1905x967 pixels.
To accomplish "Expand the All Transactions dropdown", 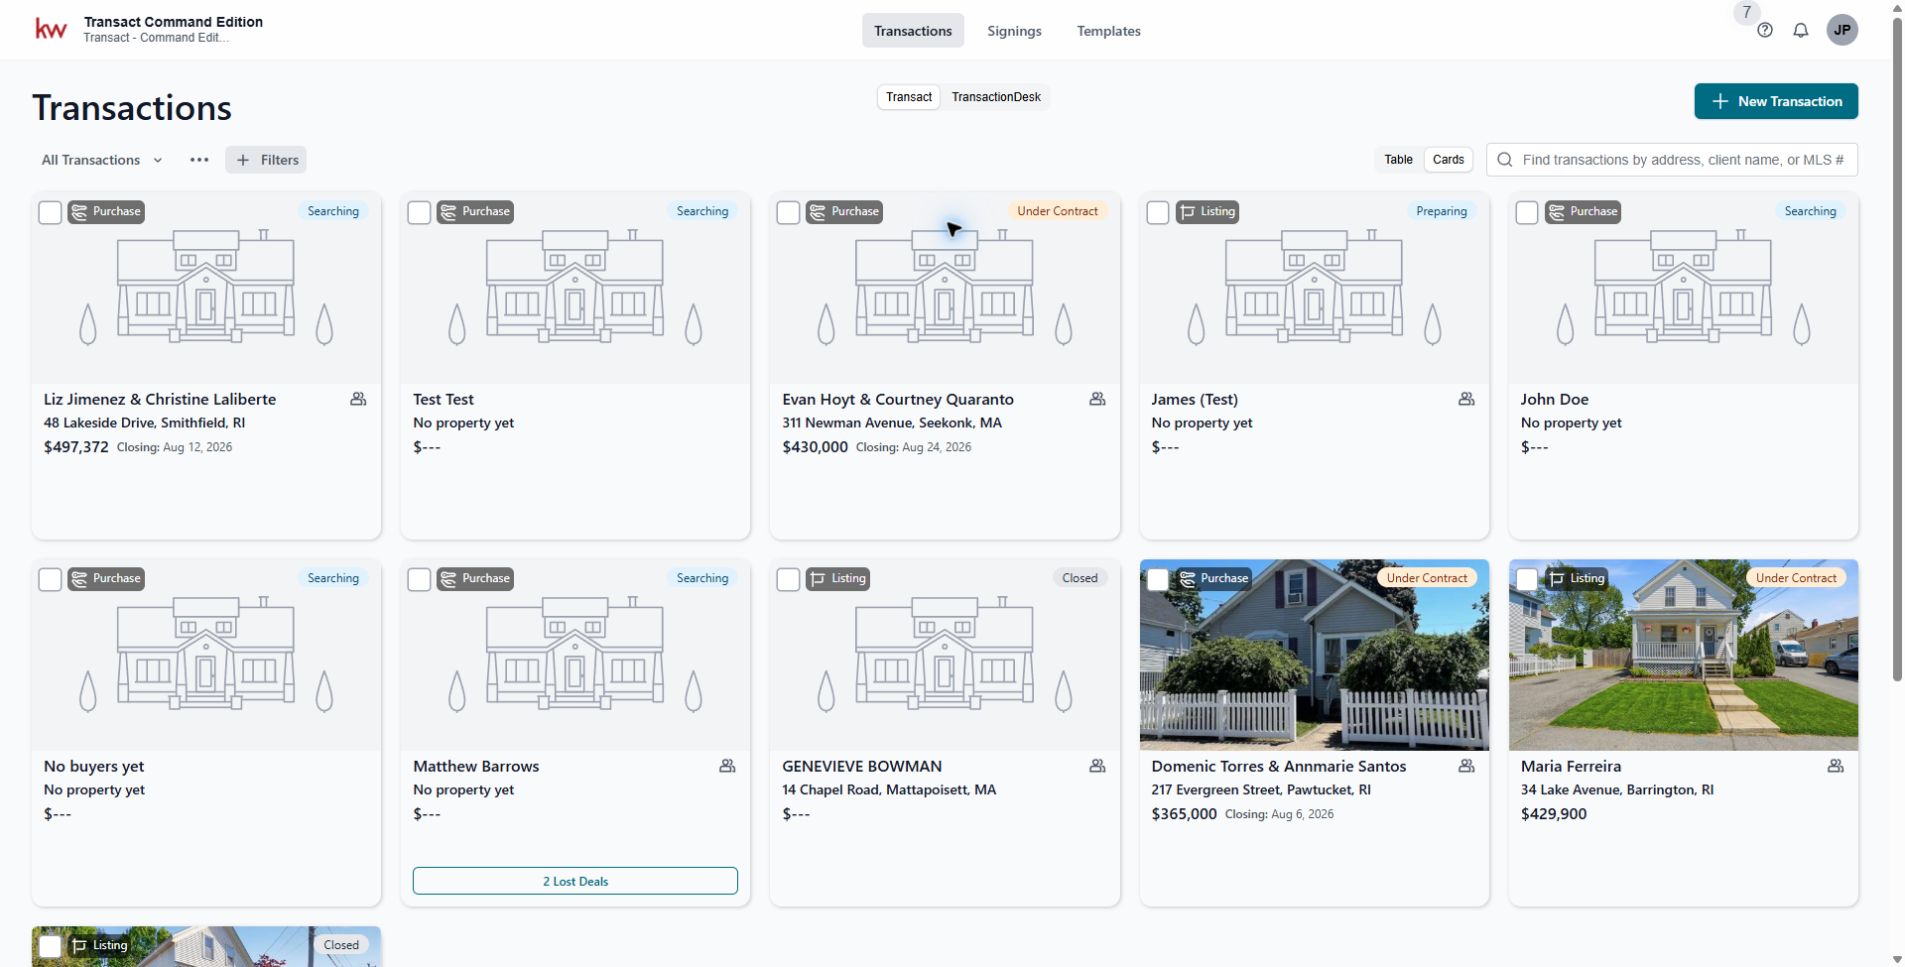I will (102, 160).
